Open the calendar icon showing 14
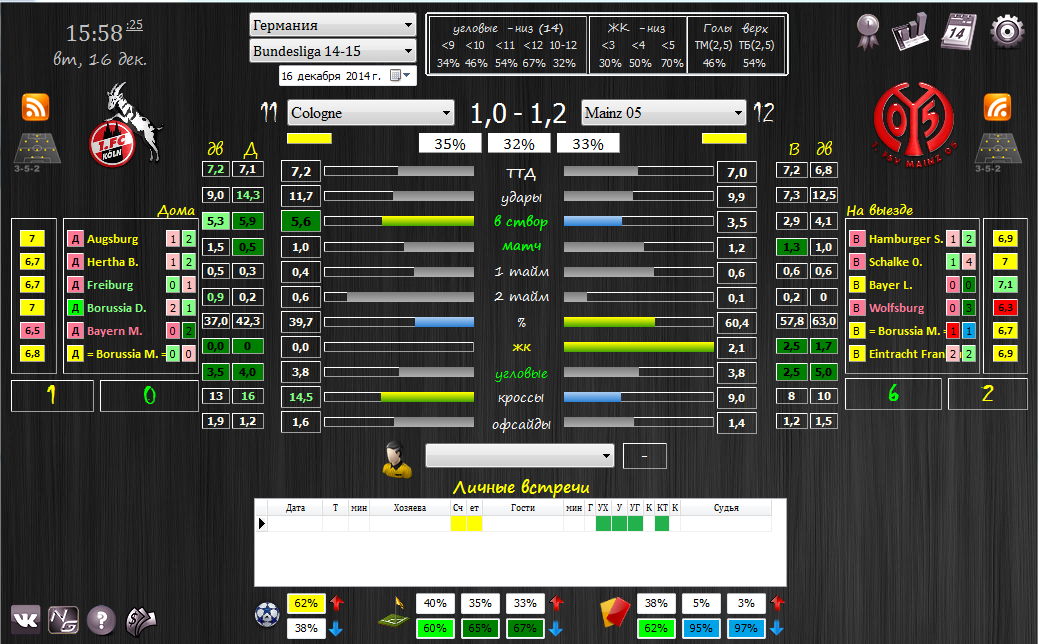 click(x=958, y=31)
